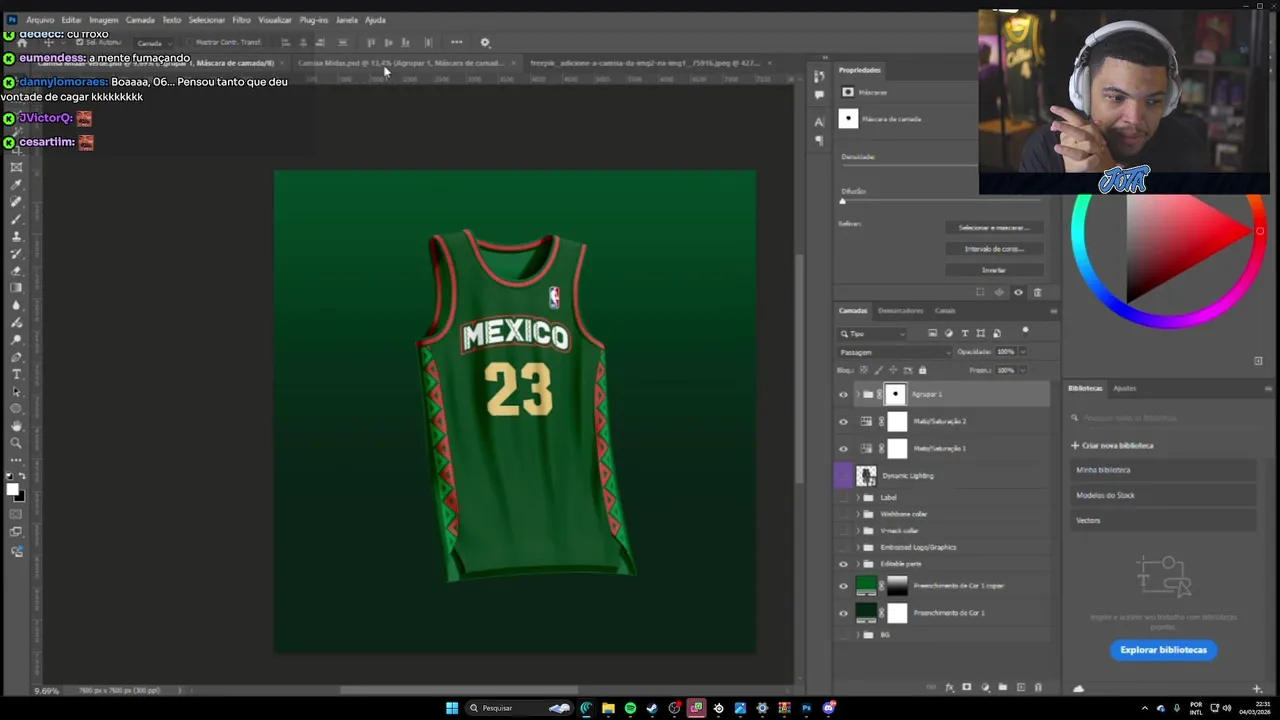Select the Eraser tool

point(16,270)
